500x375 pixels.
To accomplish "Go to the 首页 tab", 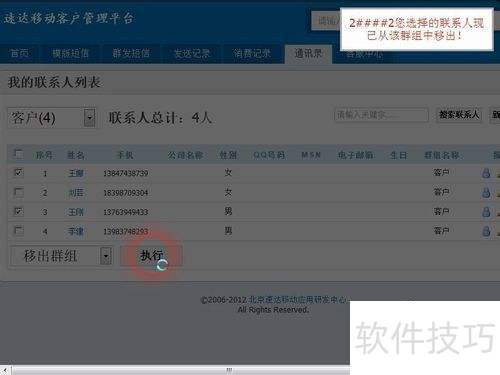I will click(x=20, y=53).
